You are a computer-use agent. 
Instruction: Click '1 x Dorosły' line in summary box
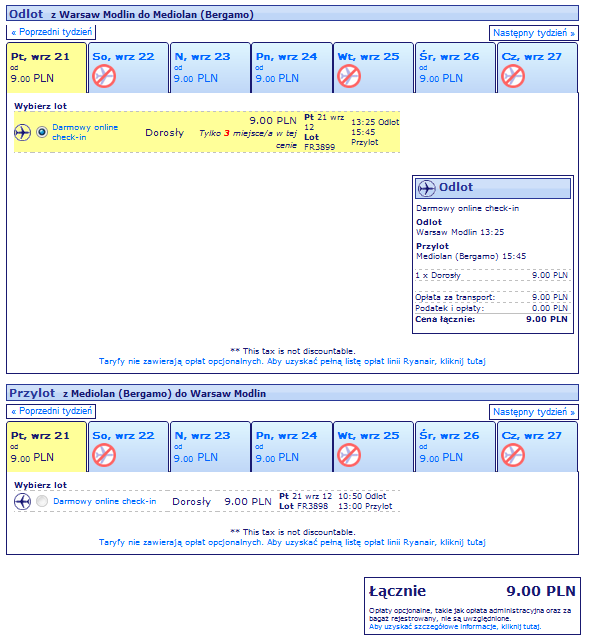[x=491, y=275]
